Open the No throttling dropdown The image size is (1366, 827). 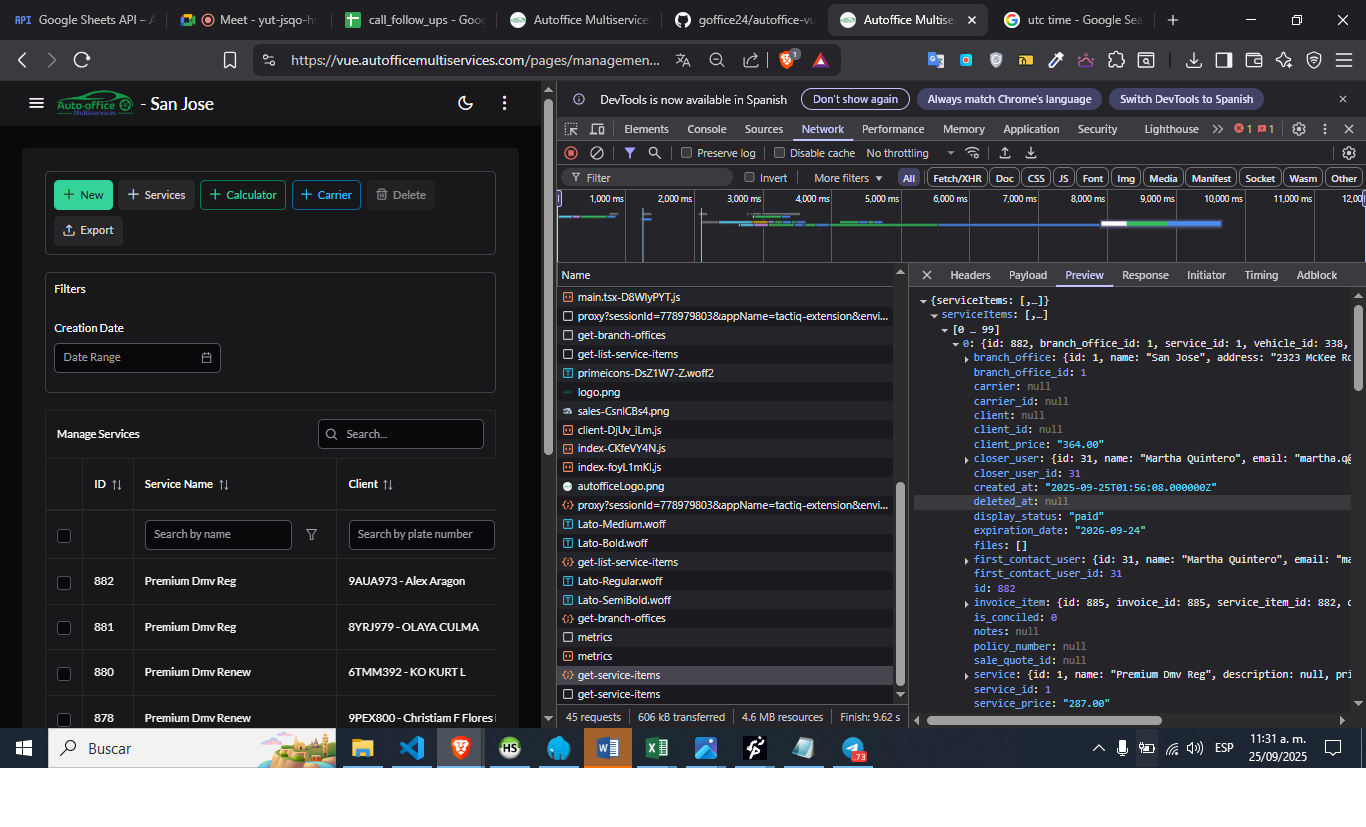tap(910, 153)
